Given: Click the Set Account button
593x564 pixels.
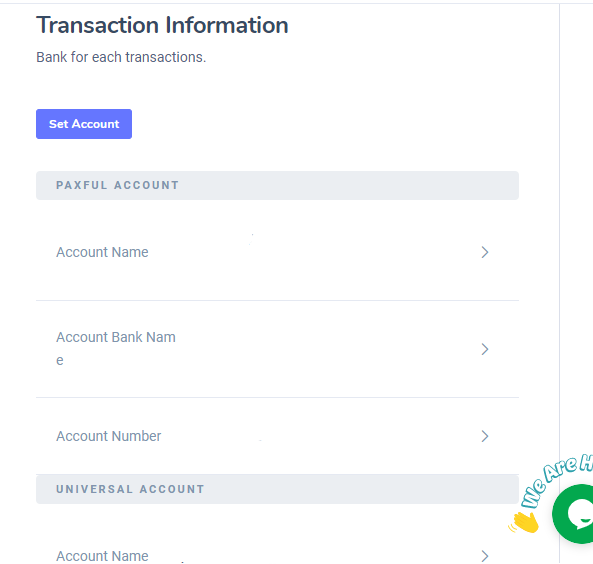Looking at the screenshot, I should 84,124.
